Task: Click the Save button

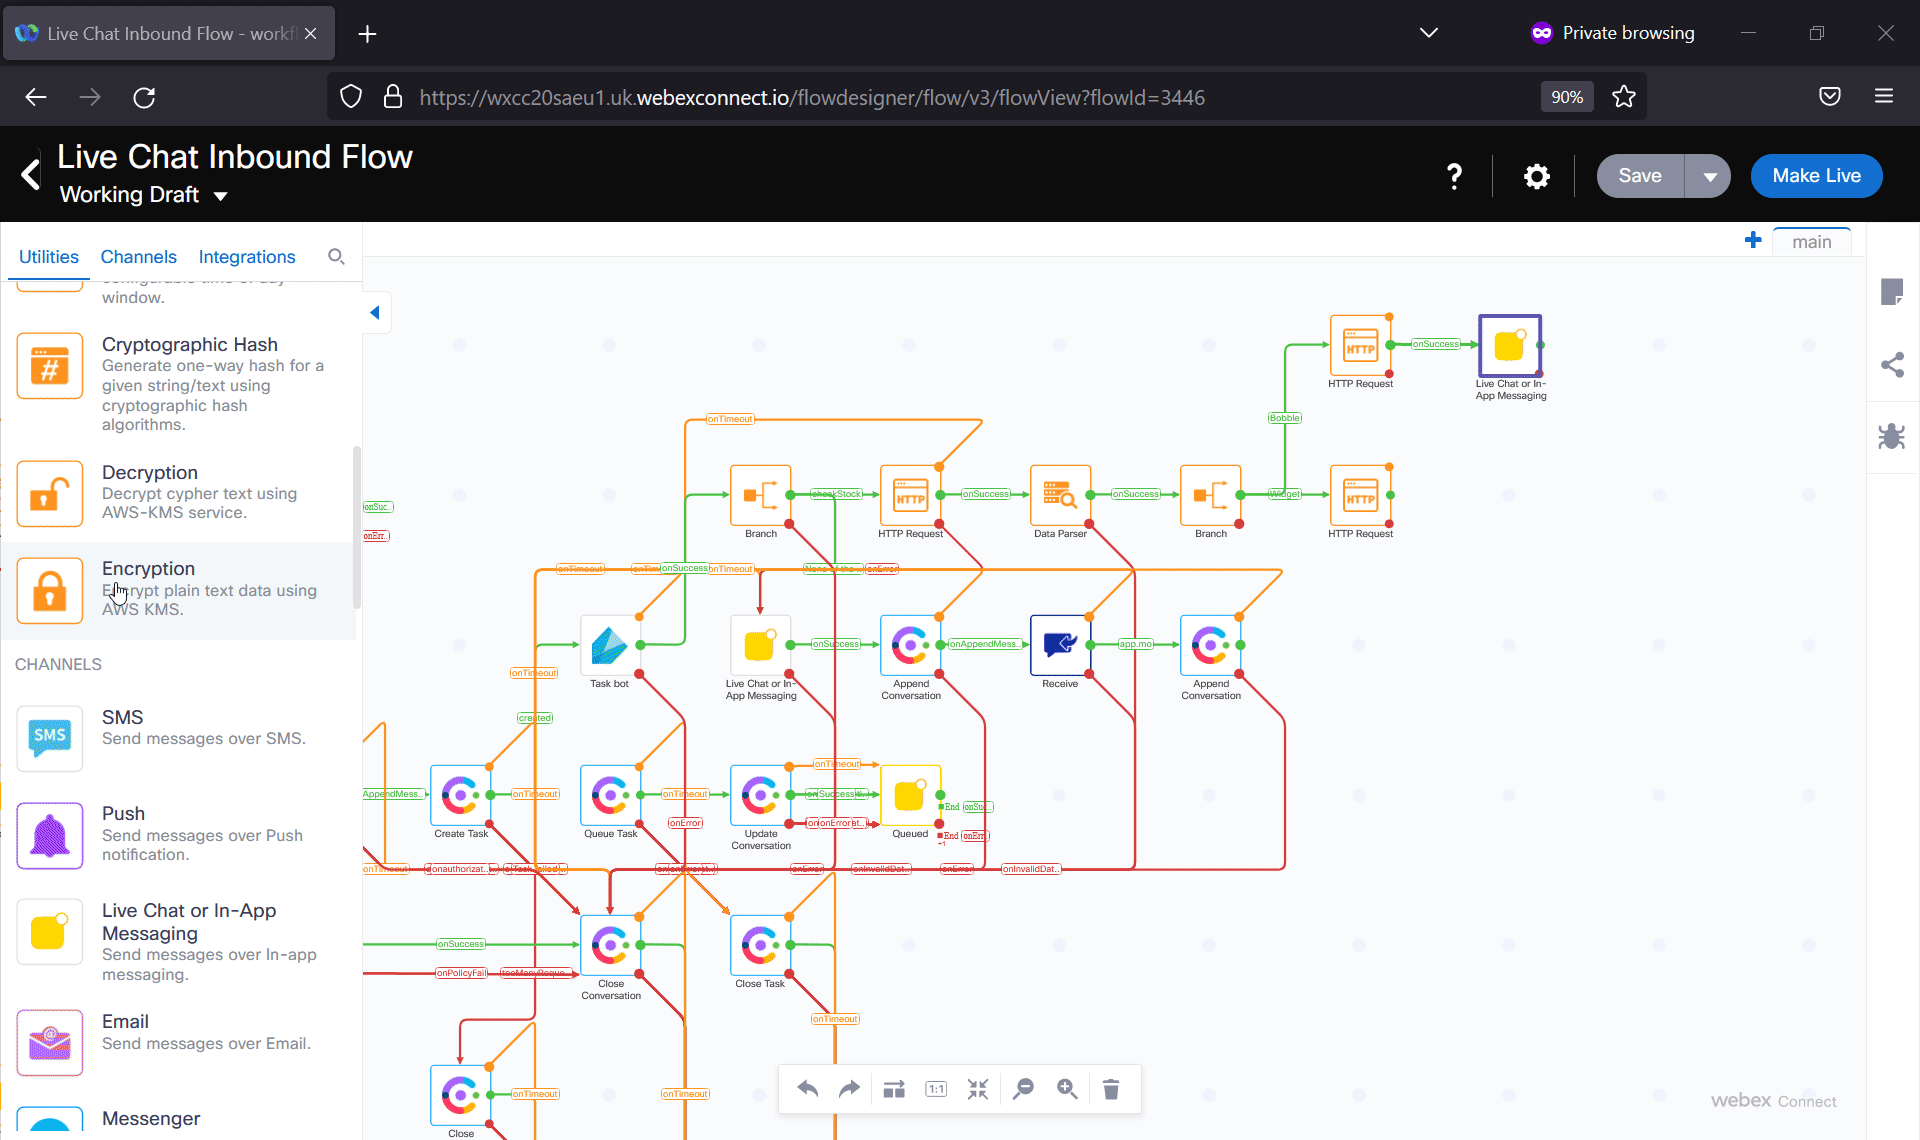Action: coord(1640,176)
